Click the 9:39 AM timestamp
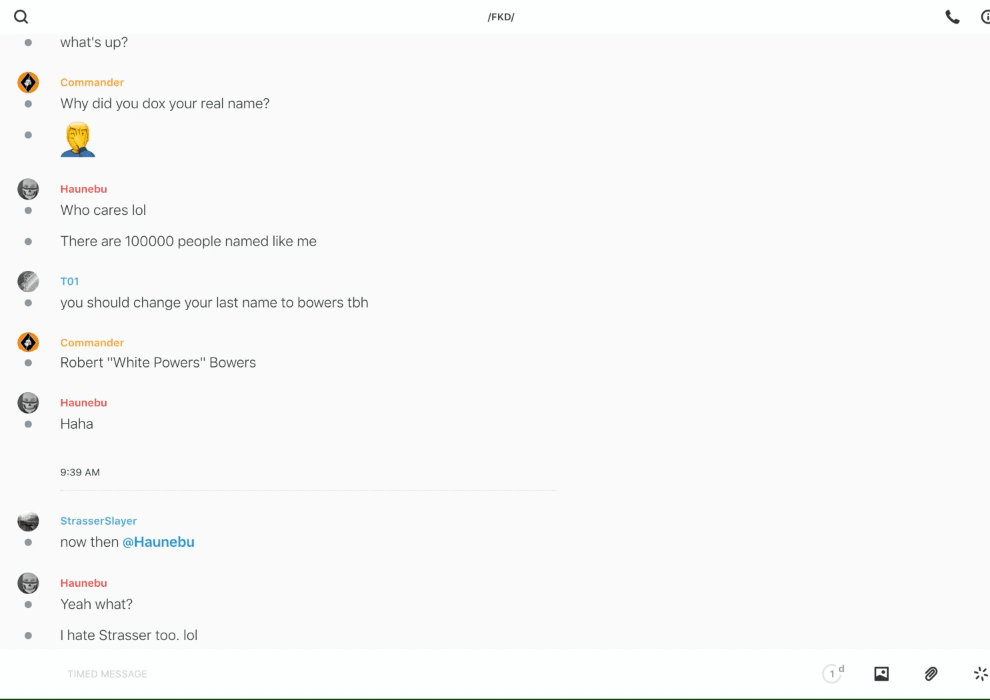This screenshot has height=700, width=990. [80, 472]
